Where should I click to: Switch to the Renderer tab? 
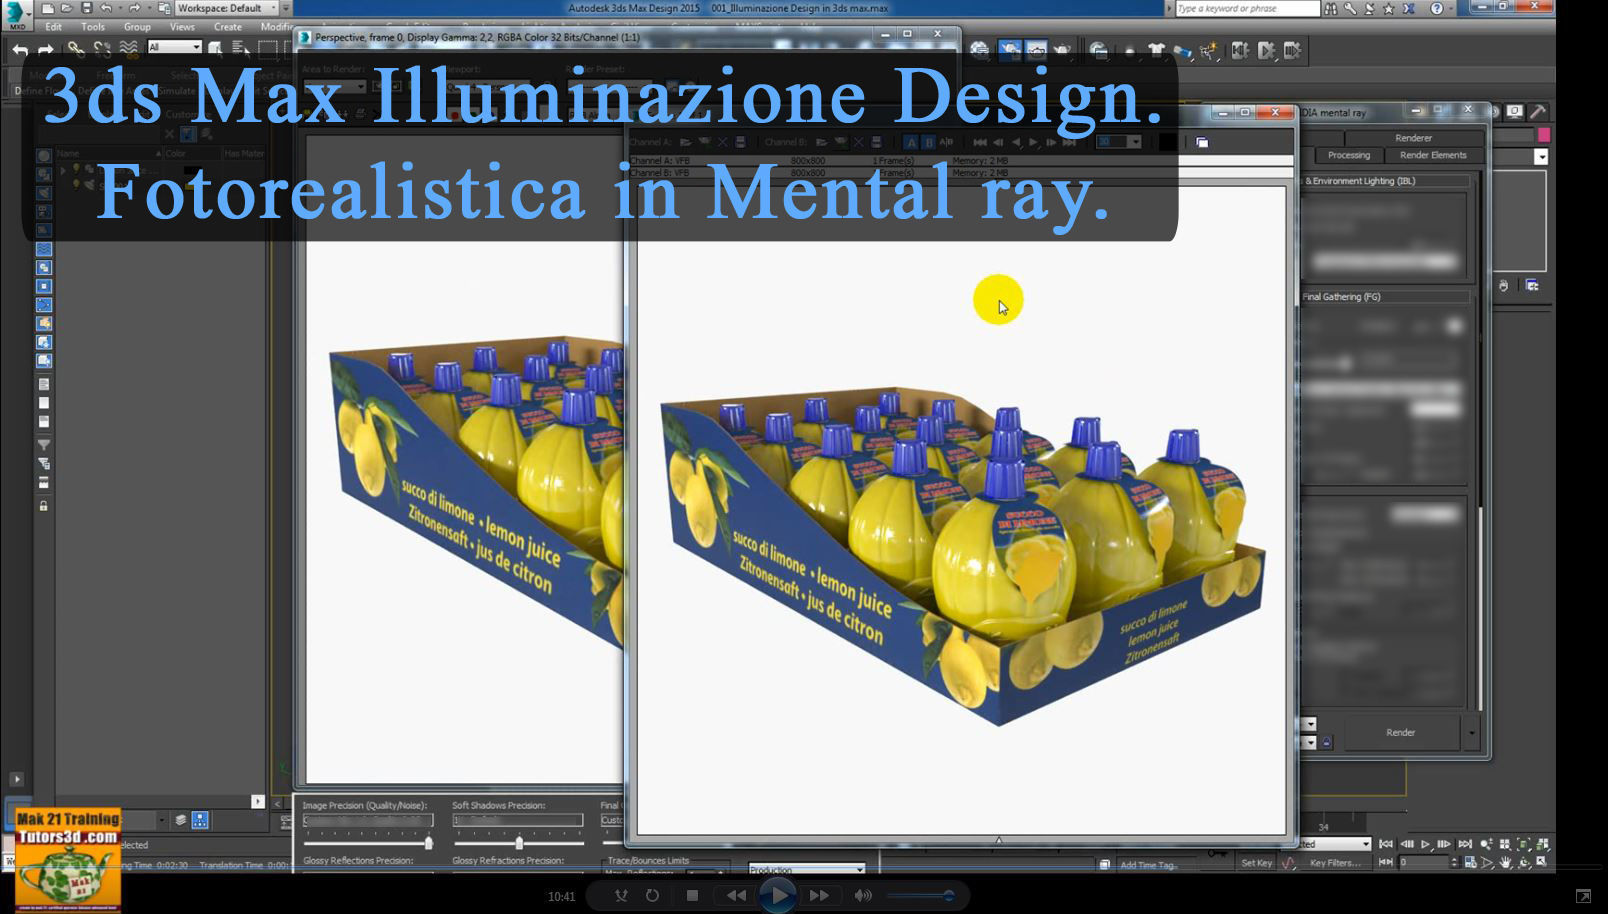[x=1412, y=138]
